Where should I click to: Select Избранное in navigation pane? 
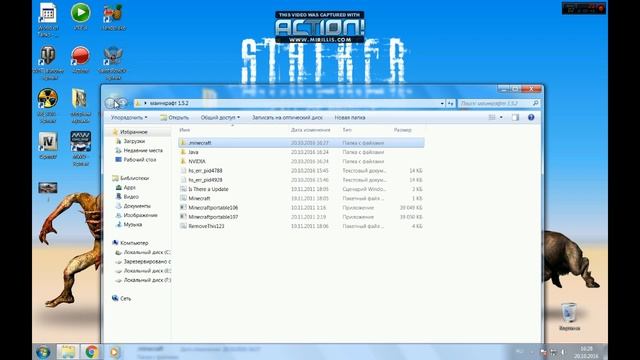point(133,132)
